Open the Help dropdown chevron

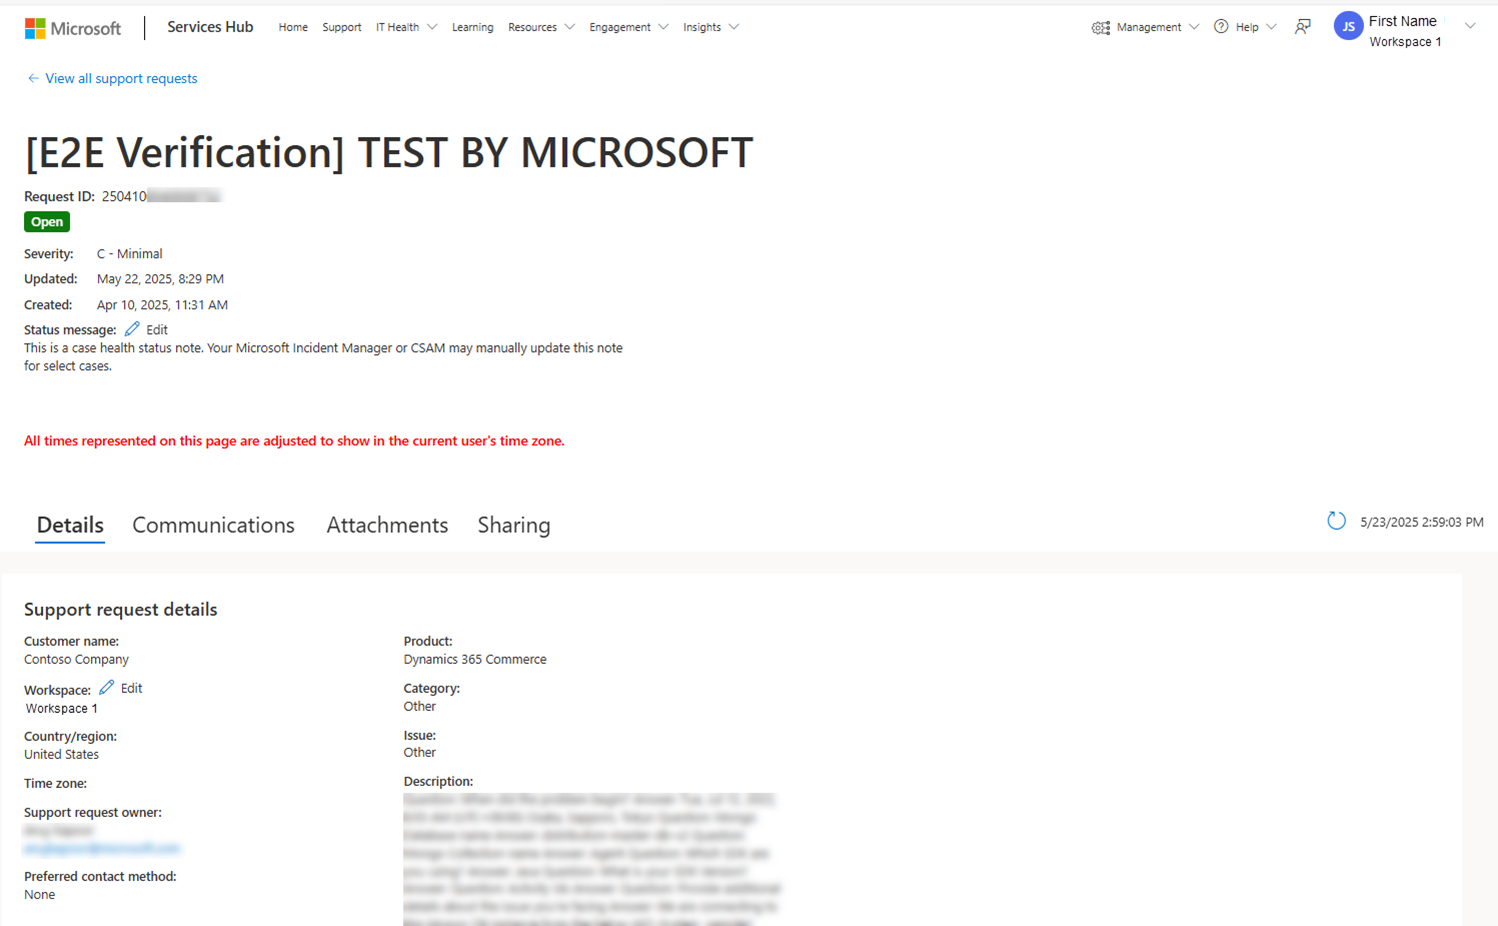[x=1271, y=27]
